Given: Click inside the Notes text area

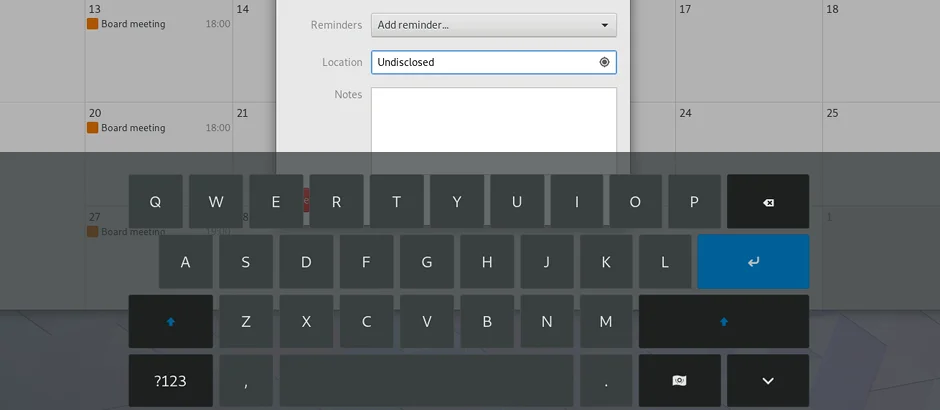Looking at the screenshot, I should pos(493,120).
